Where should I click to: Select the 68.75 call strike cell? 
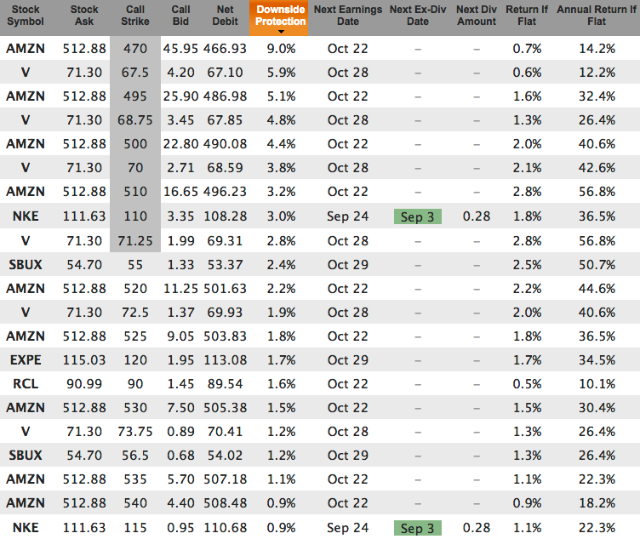point(135,120)
